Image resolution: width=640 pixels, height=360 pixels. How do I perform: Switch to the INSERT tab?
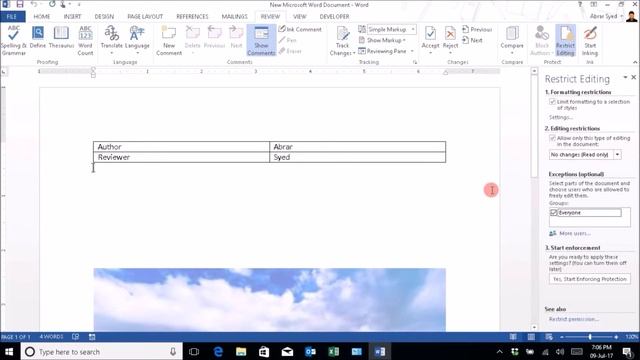[72, 17]
